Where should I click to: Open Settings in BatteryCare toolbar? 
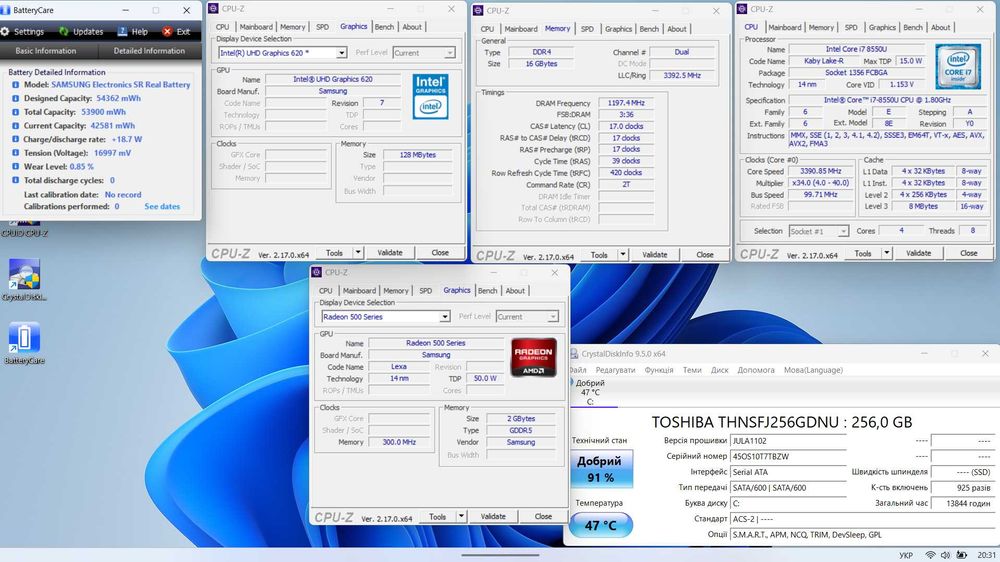(x=23, y=31)
